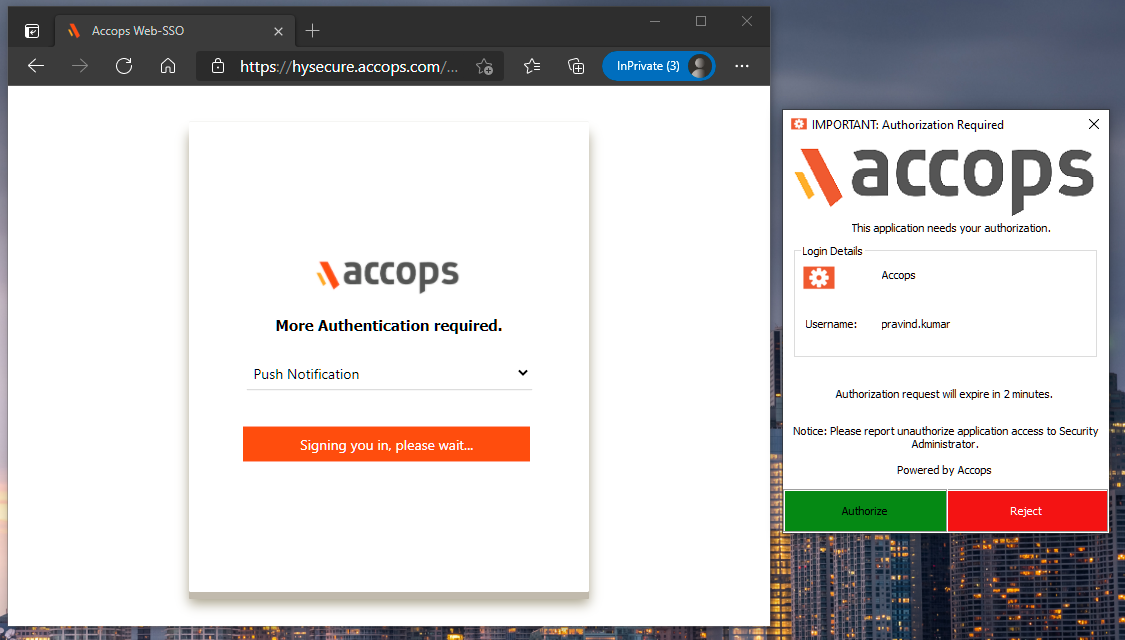Authorize the login request

[x=864, y=511]
